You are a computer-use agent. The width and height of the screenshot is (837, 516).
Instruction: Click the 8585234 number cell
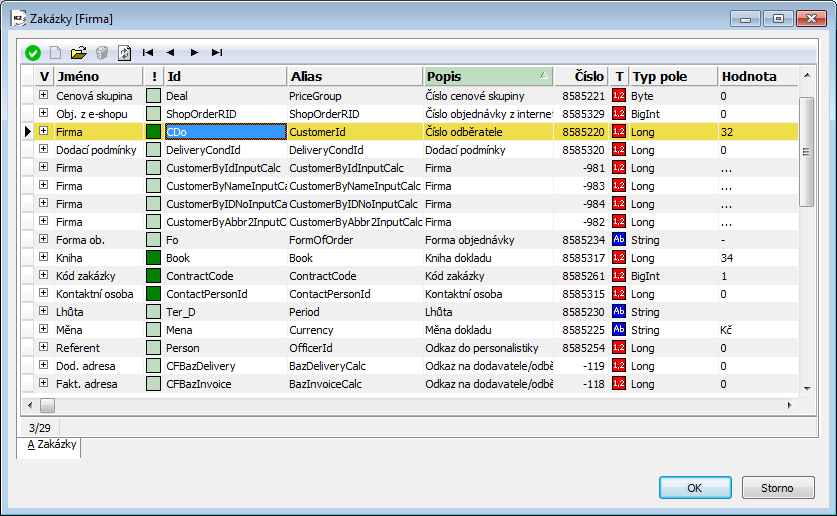click(x=583, y=240)
